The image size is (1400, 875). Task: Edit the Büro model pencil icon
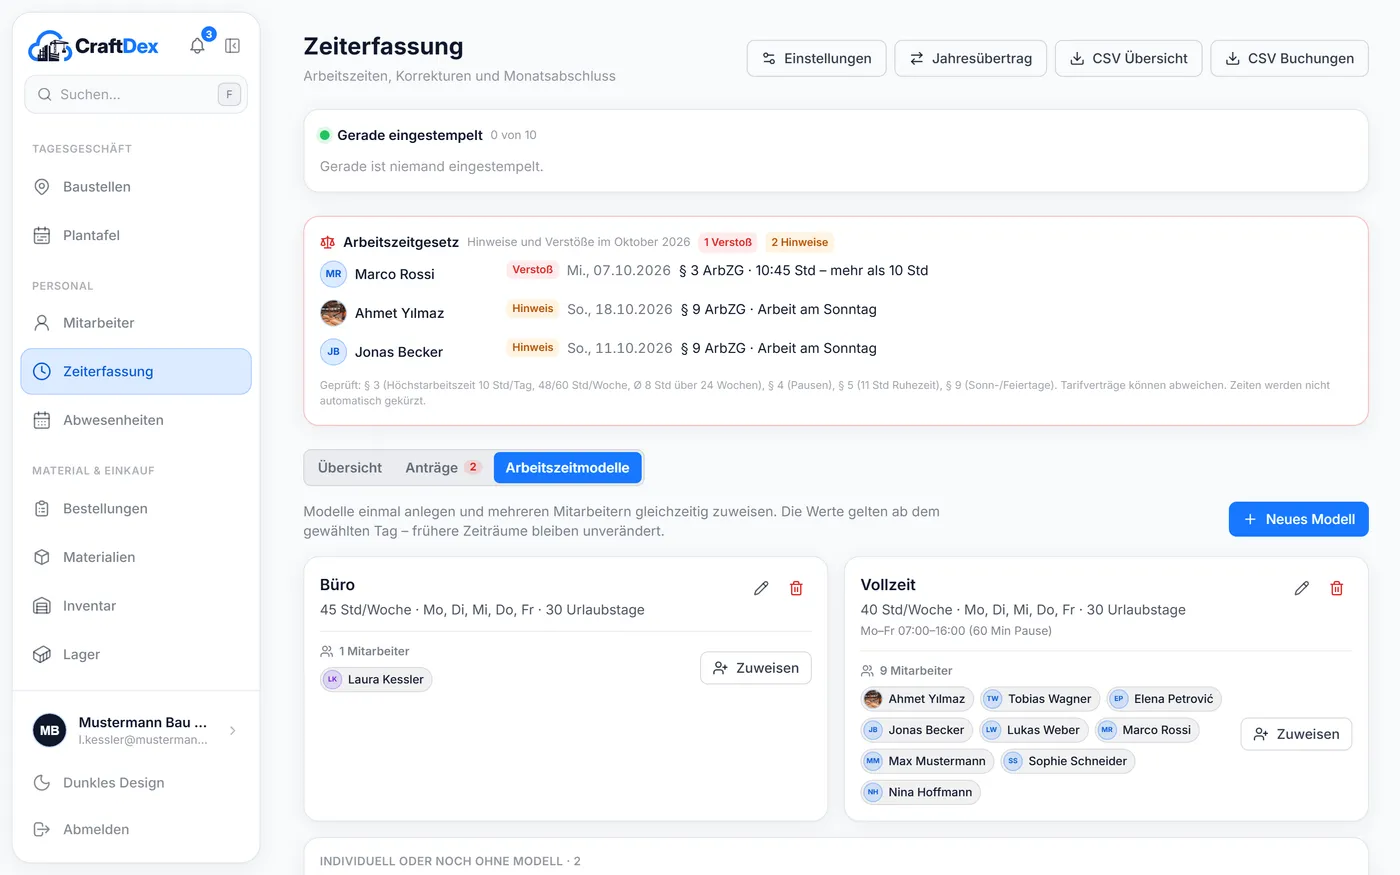click(x=761, y=588)
